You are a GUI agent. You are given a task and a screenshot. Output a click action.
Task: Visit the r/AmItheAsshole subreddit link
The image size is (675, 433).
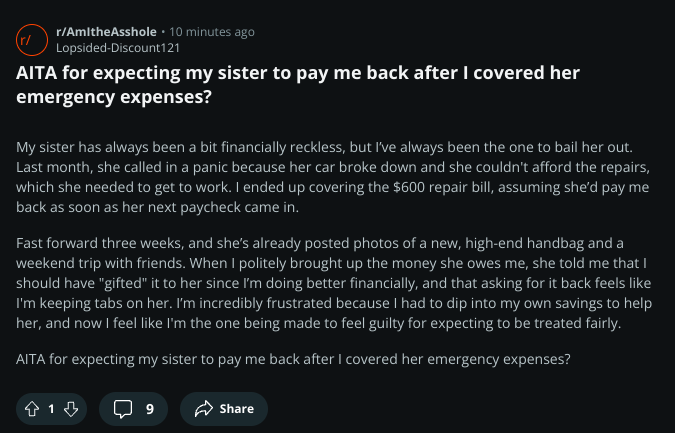point(106,32)
